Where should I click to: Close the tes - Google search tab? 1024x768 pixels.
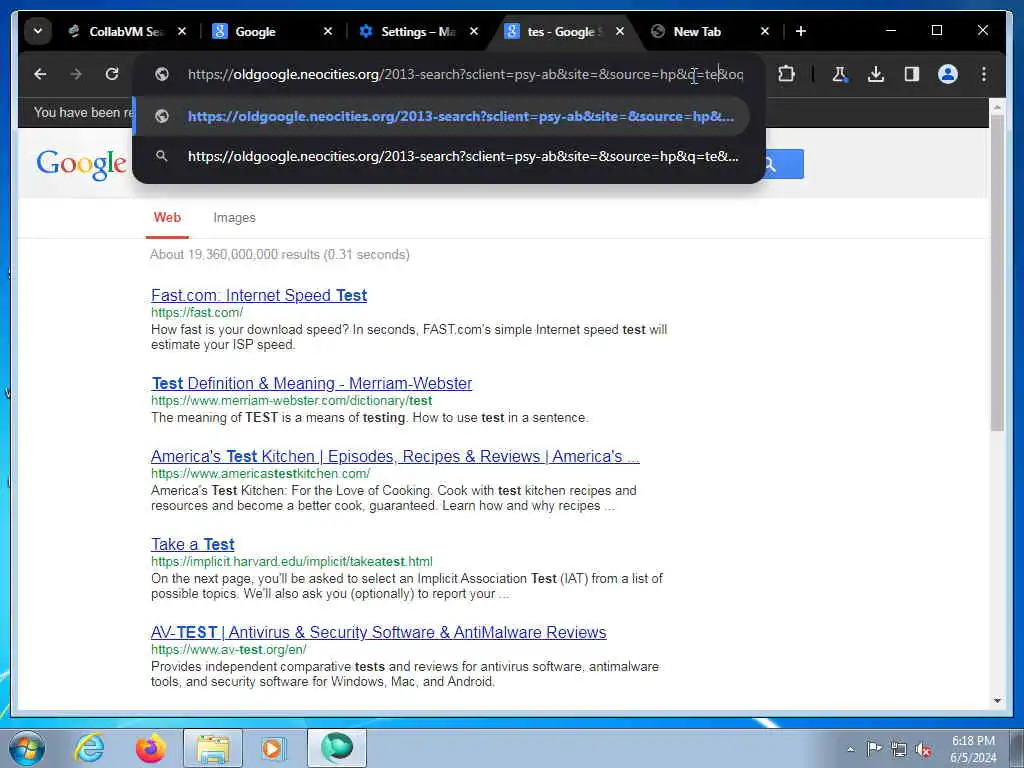[620, 31]
